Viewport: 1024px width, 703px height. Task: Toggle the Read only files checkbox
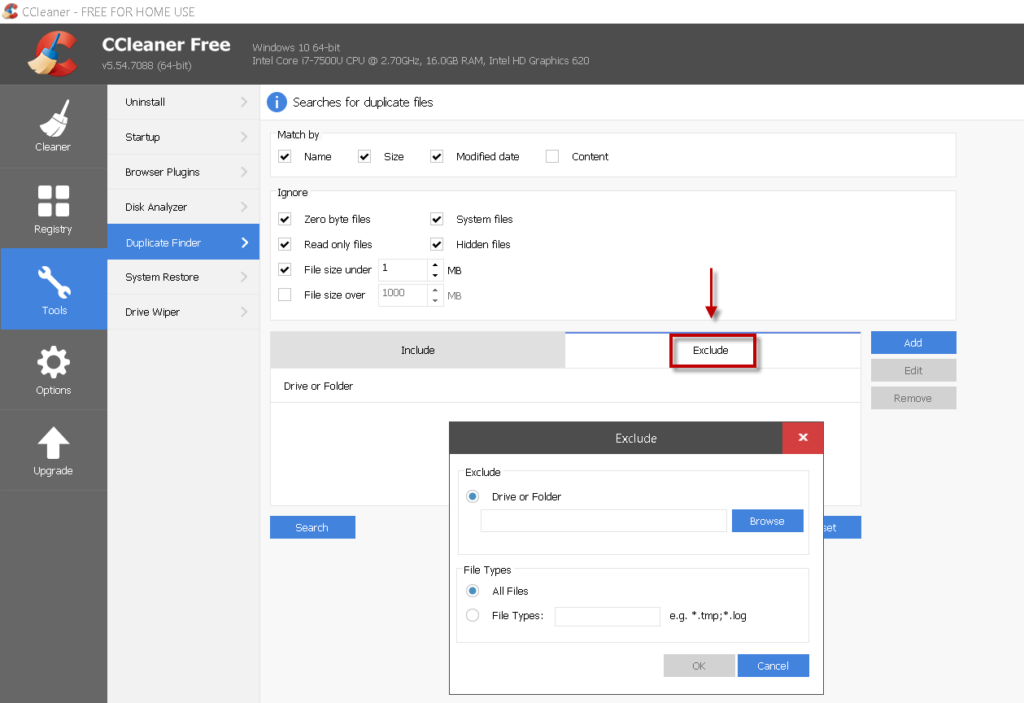pos(285,244)
